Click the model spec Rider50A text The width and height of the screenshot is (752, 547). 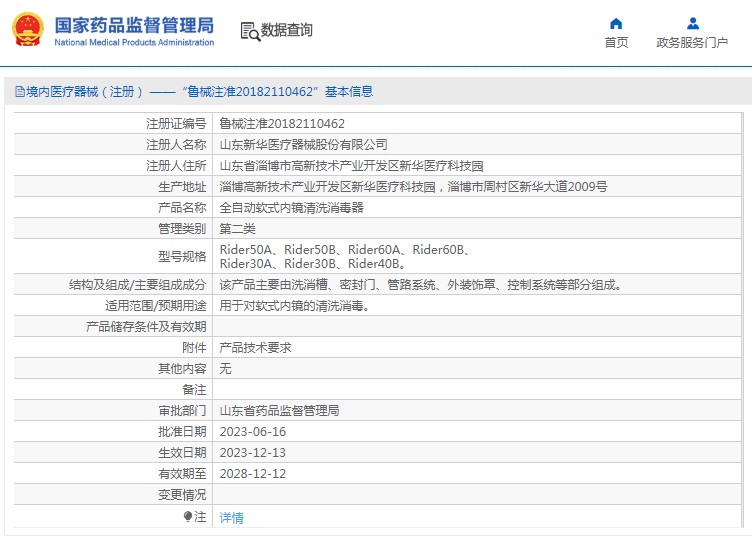pos(247,250)
